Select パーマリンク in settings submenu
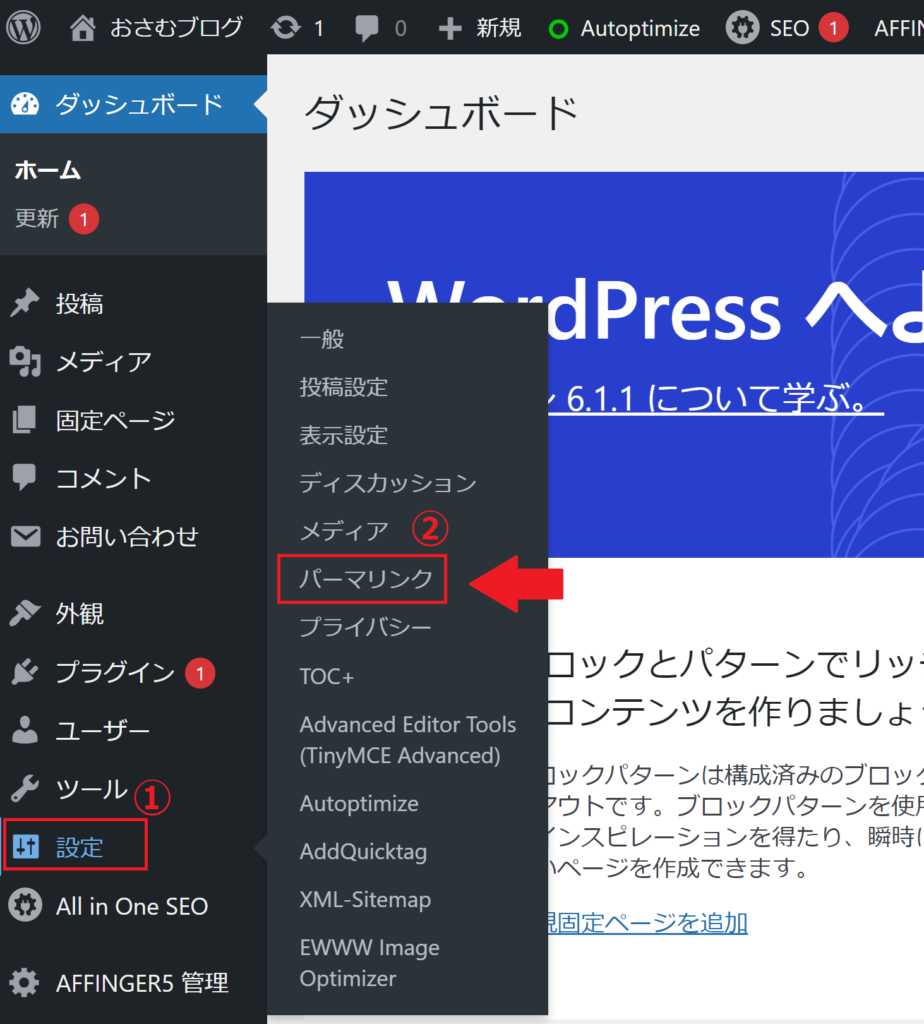 (x=366, y=579)
